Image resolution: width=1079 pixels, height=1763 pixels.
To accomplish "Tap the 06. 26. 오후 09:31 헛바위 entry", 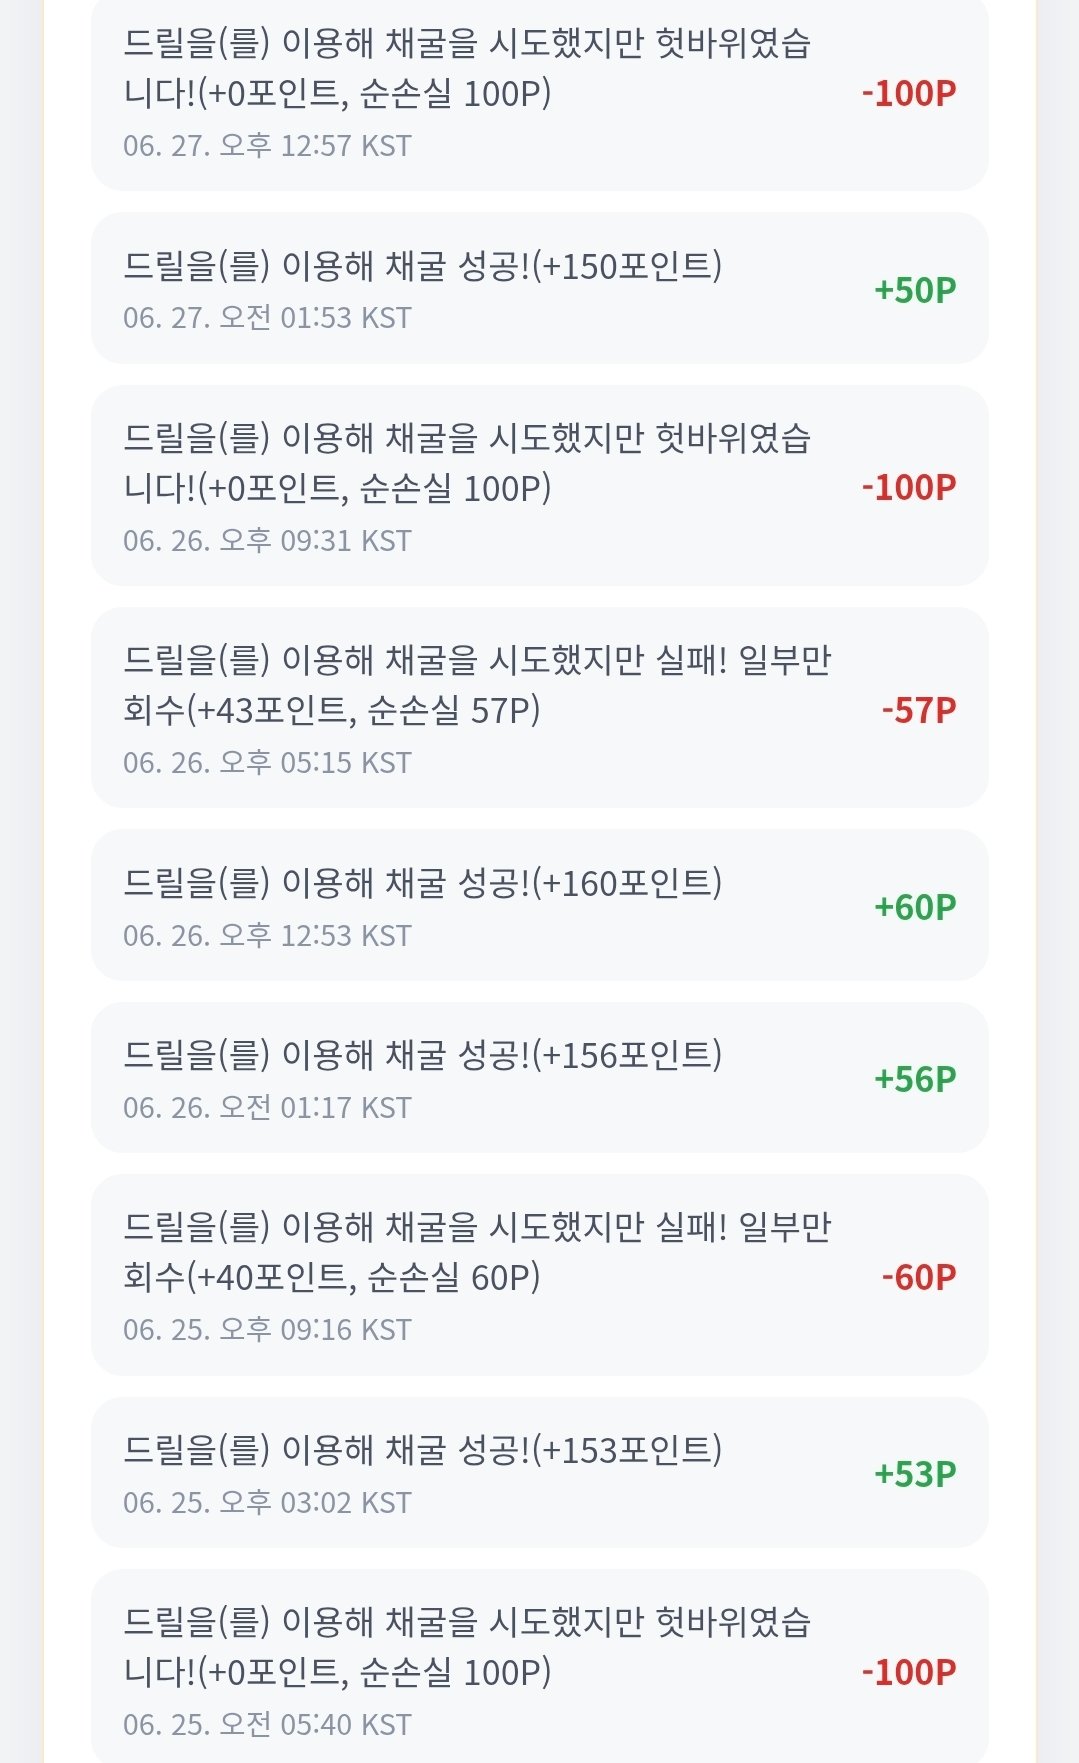I will pos(539,485).
